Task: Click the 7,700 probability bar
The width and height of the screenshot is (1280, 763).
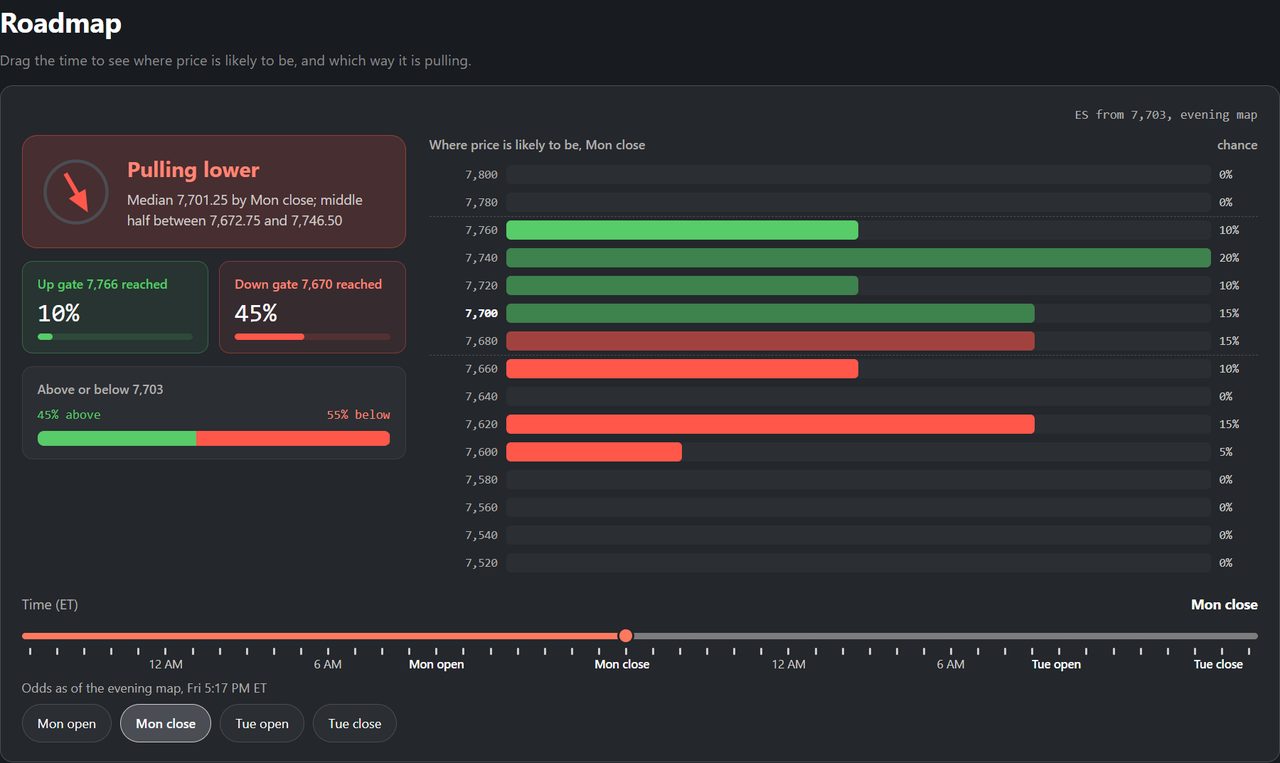Action: pos(770,313)
